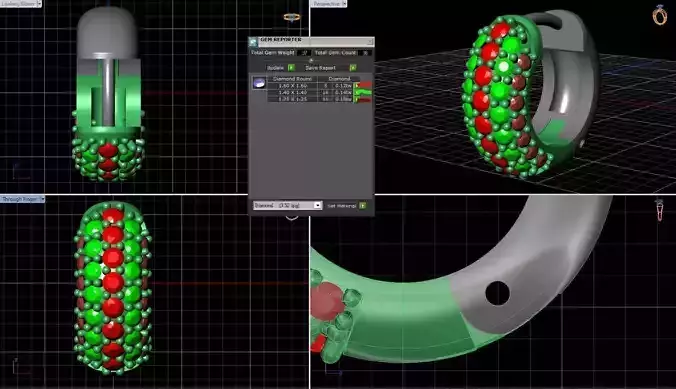Open the Through Finger viewport menu arrow
The width and height of the screenshot is (676, 389).
[x=42, y=199]
